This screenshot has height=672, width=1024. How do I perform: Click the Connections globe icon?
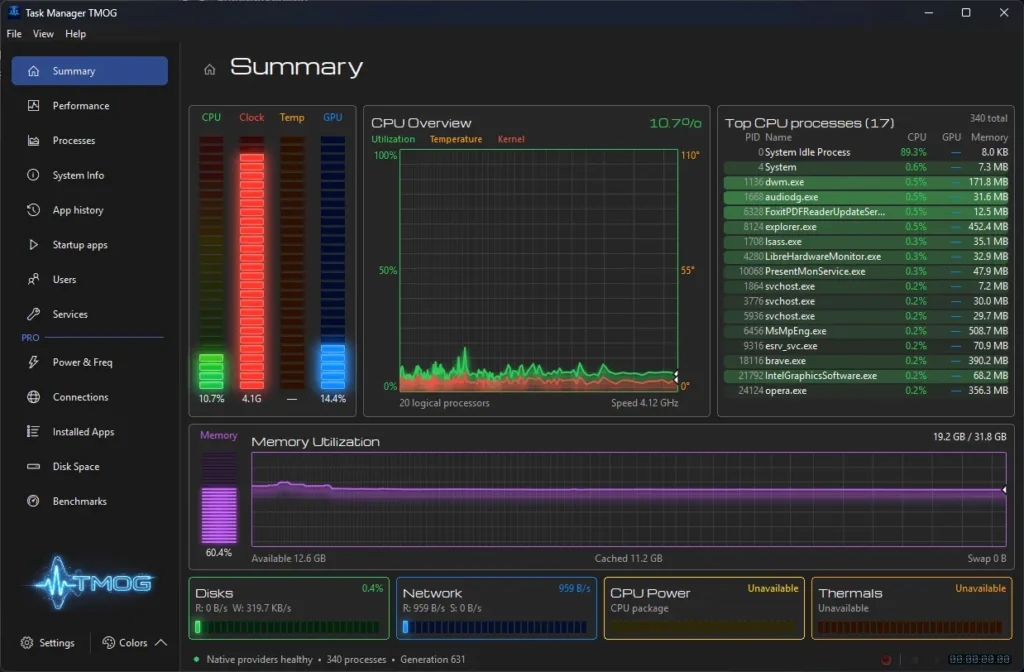[33, 397]
